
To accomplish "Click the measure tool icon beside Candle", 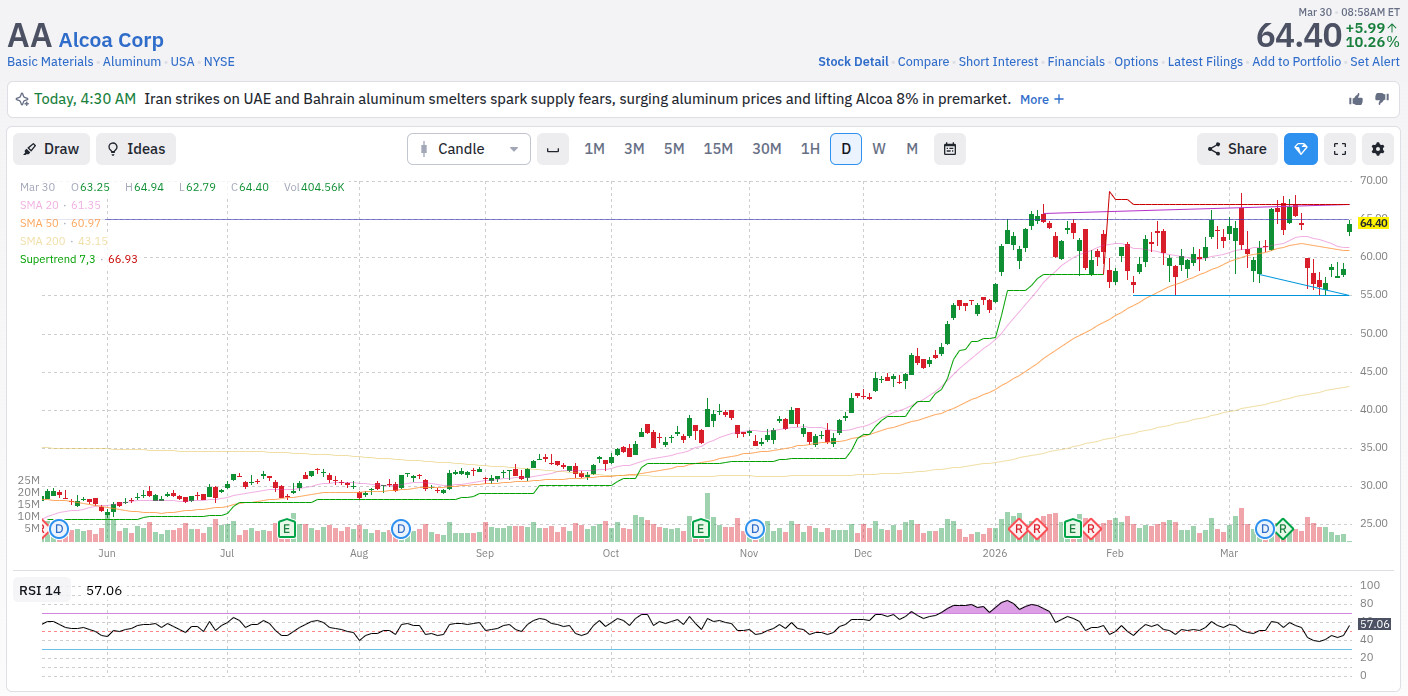I will pyautogui.click(x=552, y=149).
